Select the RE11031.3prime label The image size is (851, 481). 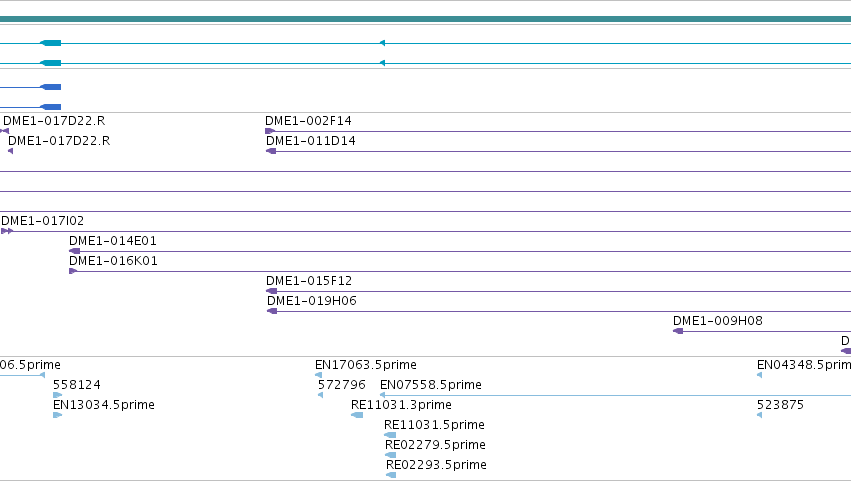point(401,405)
